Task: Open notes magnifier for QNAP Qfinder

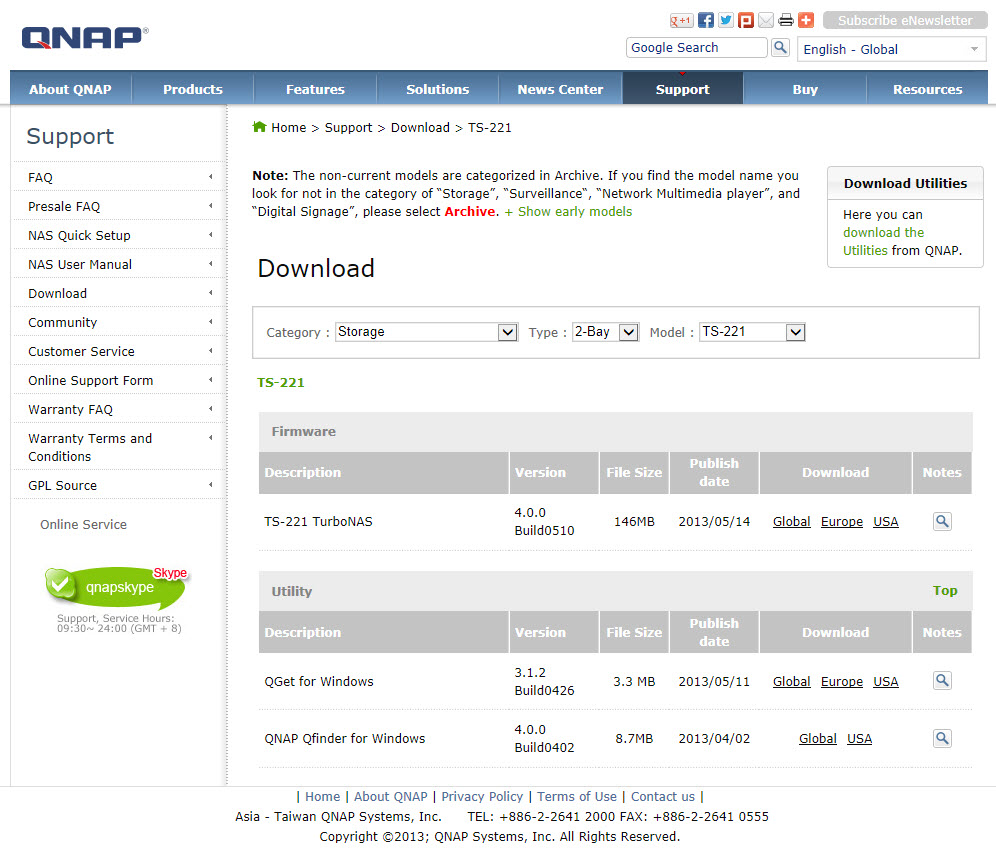Action: pyautogui.click(x=942, y=738)
